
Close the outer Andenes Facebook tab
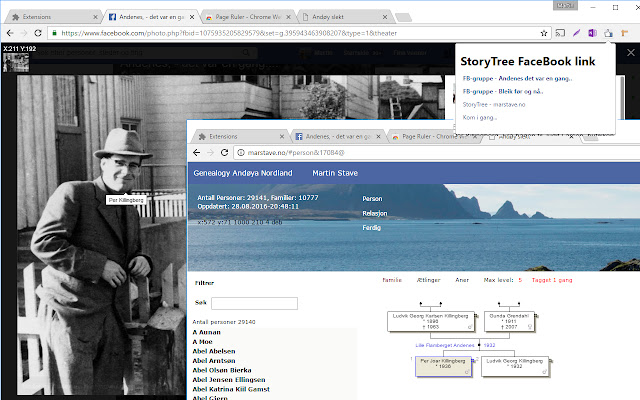[192, 17]
